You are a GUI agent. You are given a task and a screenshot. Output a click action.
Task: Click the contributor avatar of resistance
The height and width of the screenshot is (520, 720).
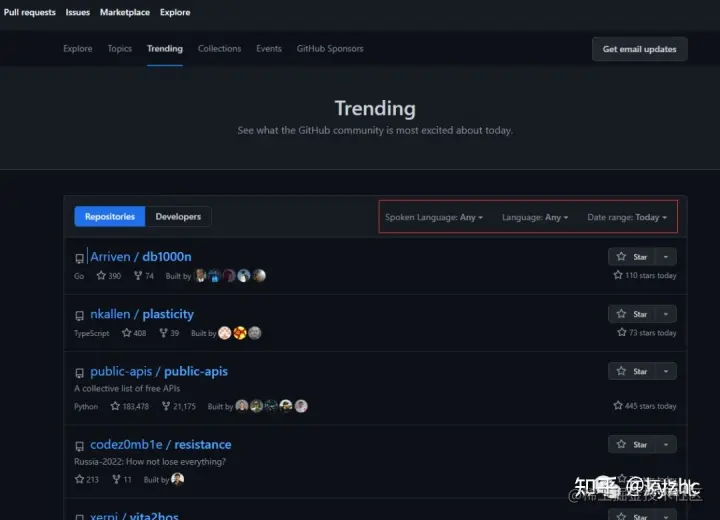click(178, 479)
